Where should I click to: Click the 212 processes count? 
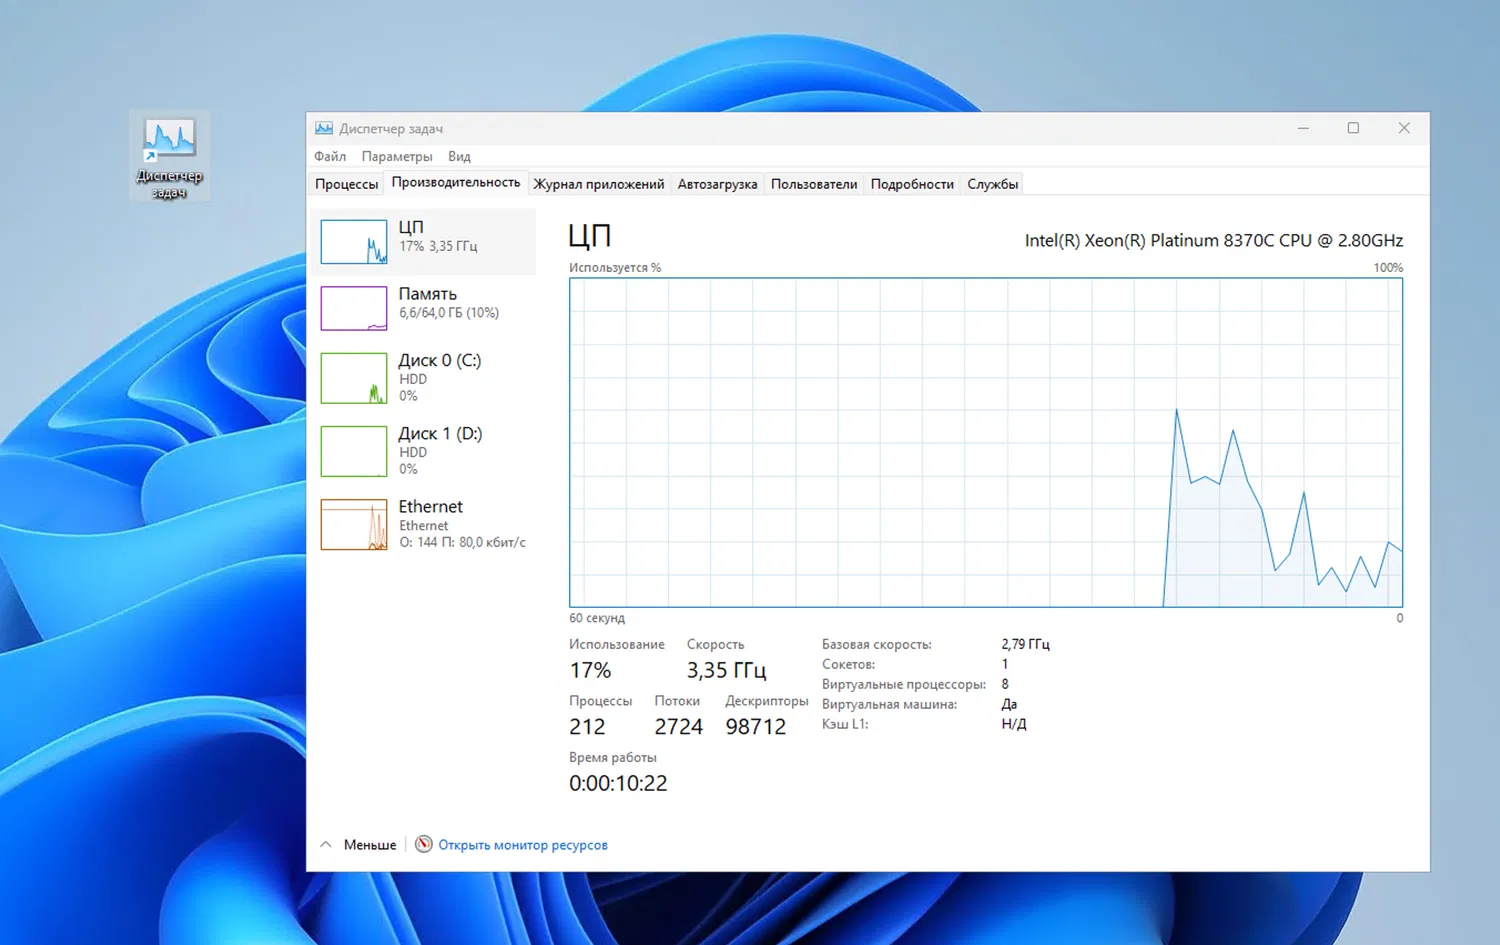point(587,727)
